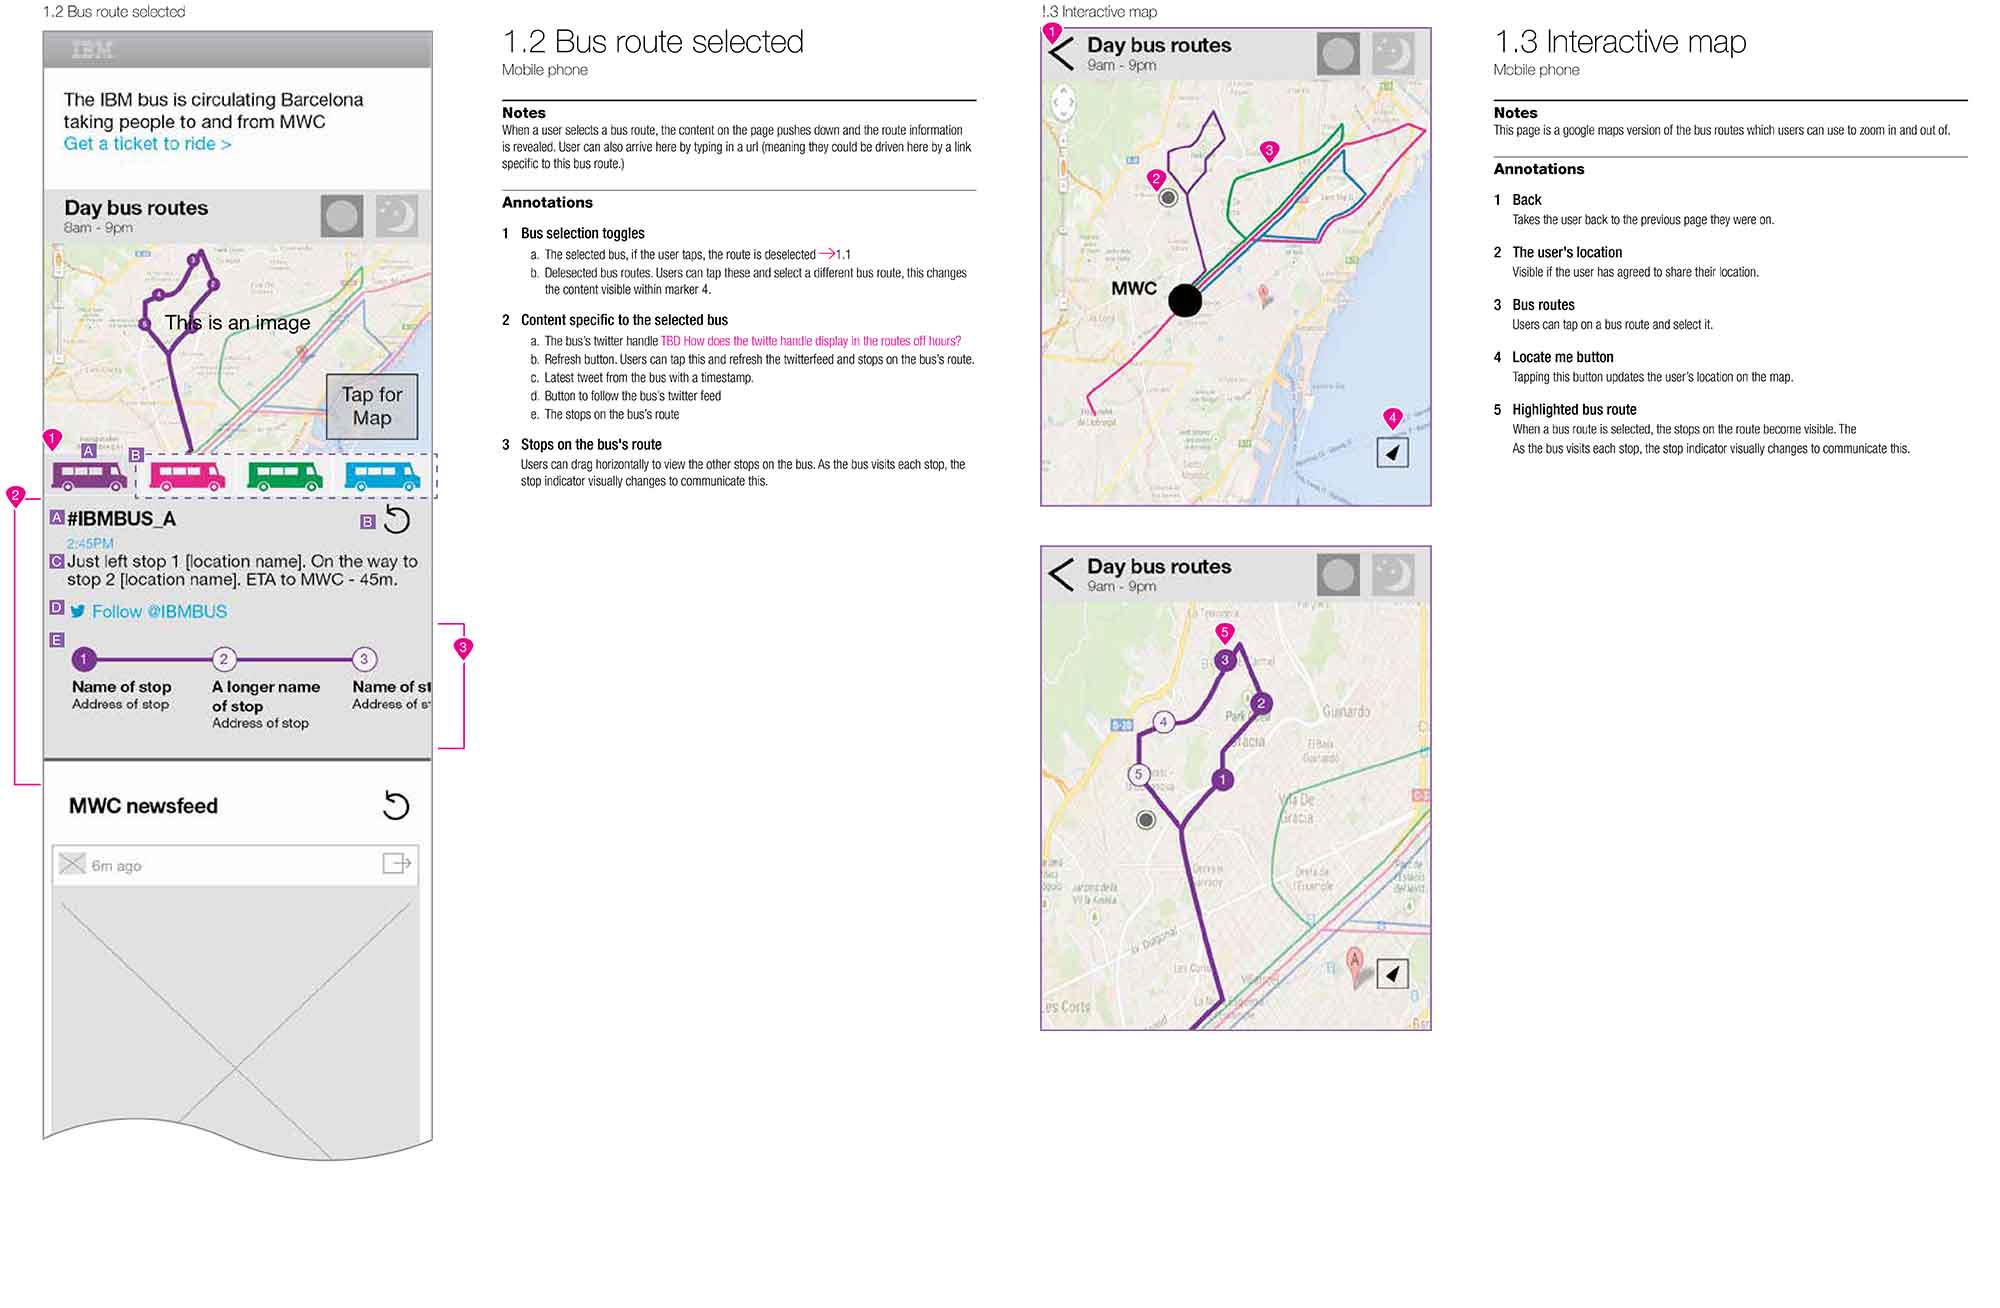Toggle night routes moon icon above 'Tap for Map'
Image resolution: width=2000 pixels, height=1308 pixels.
coord(396,216)
